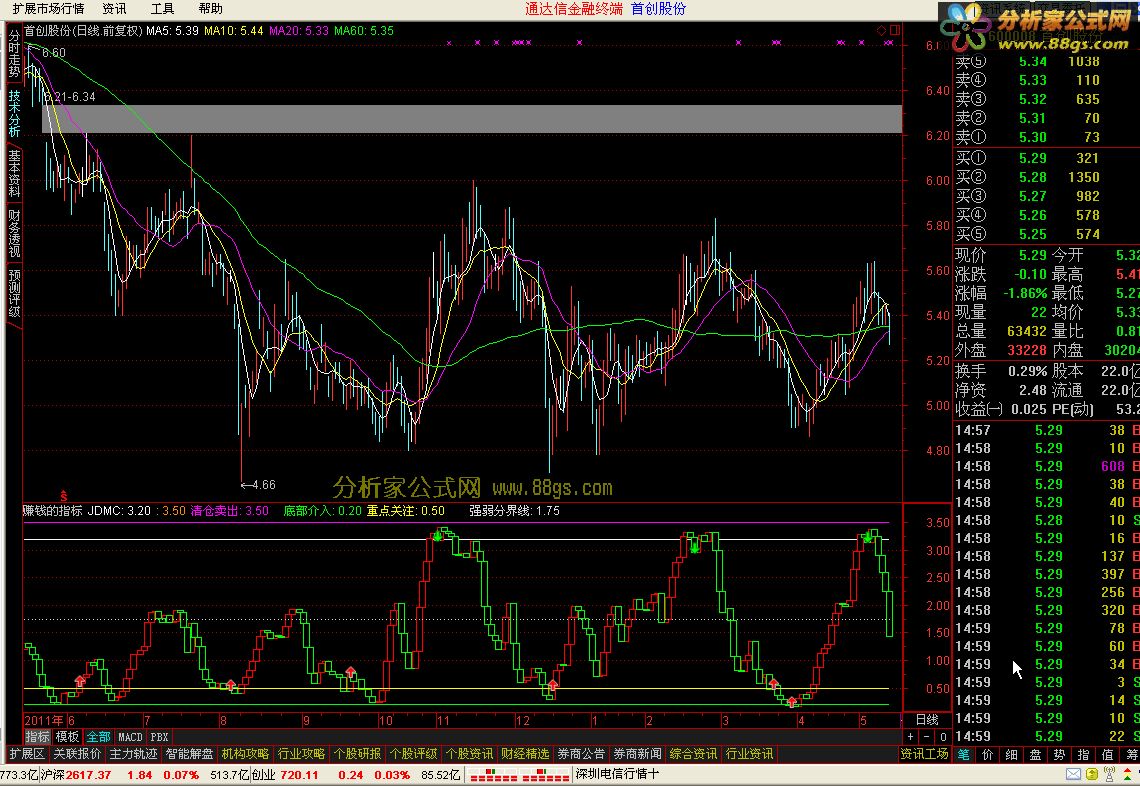Click the 日线 period button
This screenshot has width=1140, height=786.
coord(927,720)
